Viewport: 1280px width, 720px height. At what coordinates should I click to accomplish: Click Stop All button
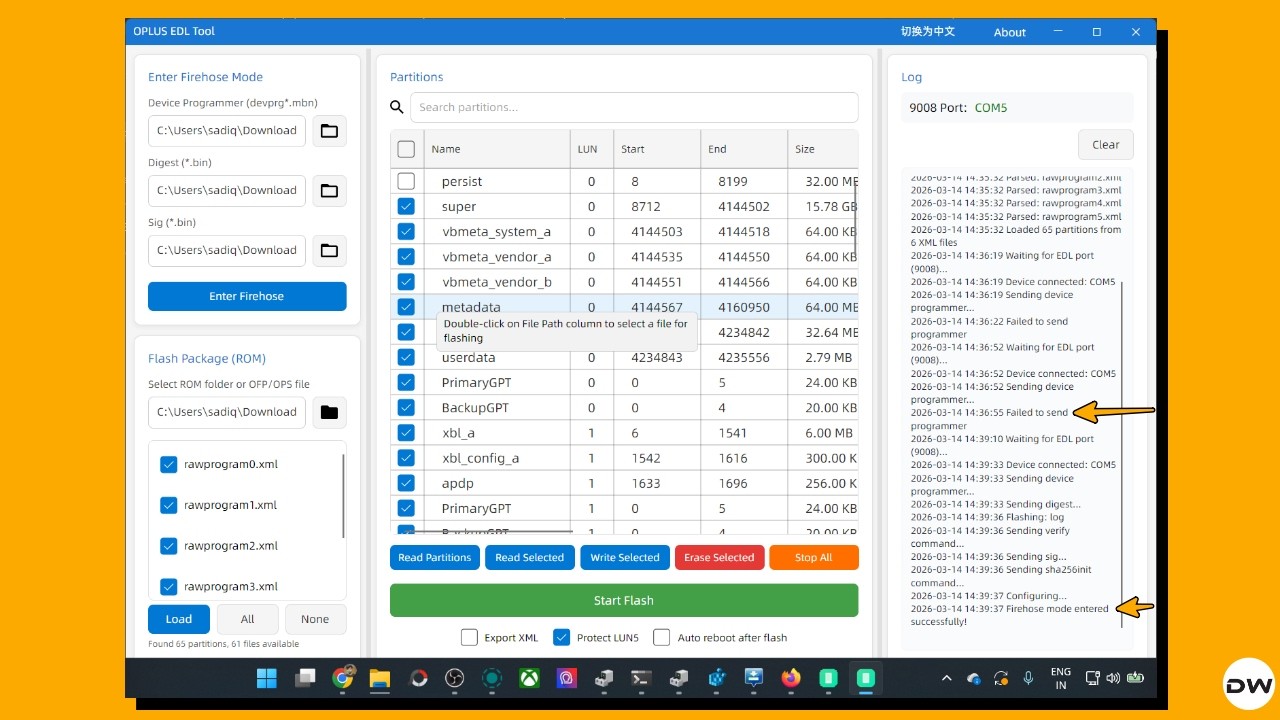(814, 557)
